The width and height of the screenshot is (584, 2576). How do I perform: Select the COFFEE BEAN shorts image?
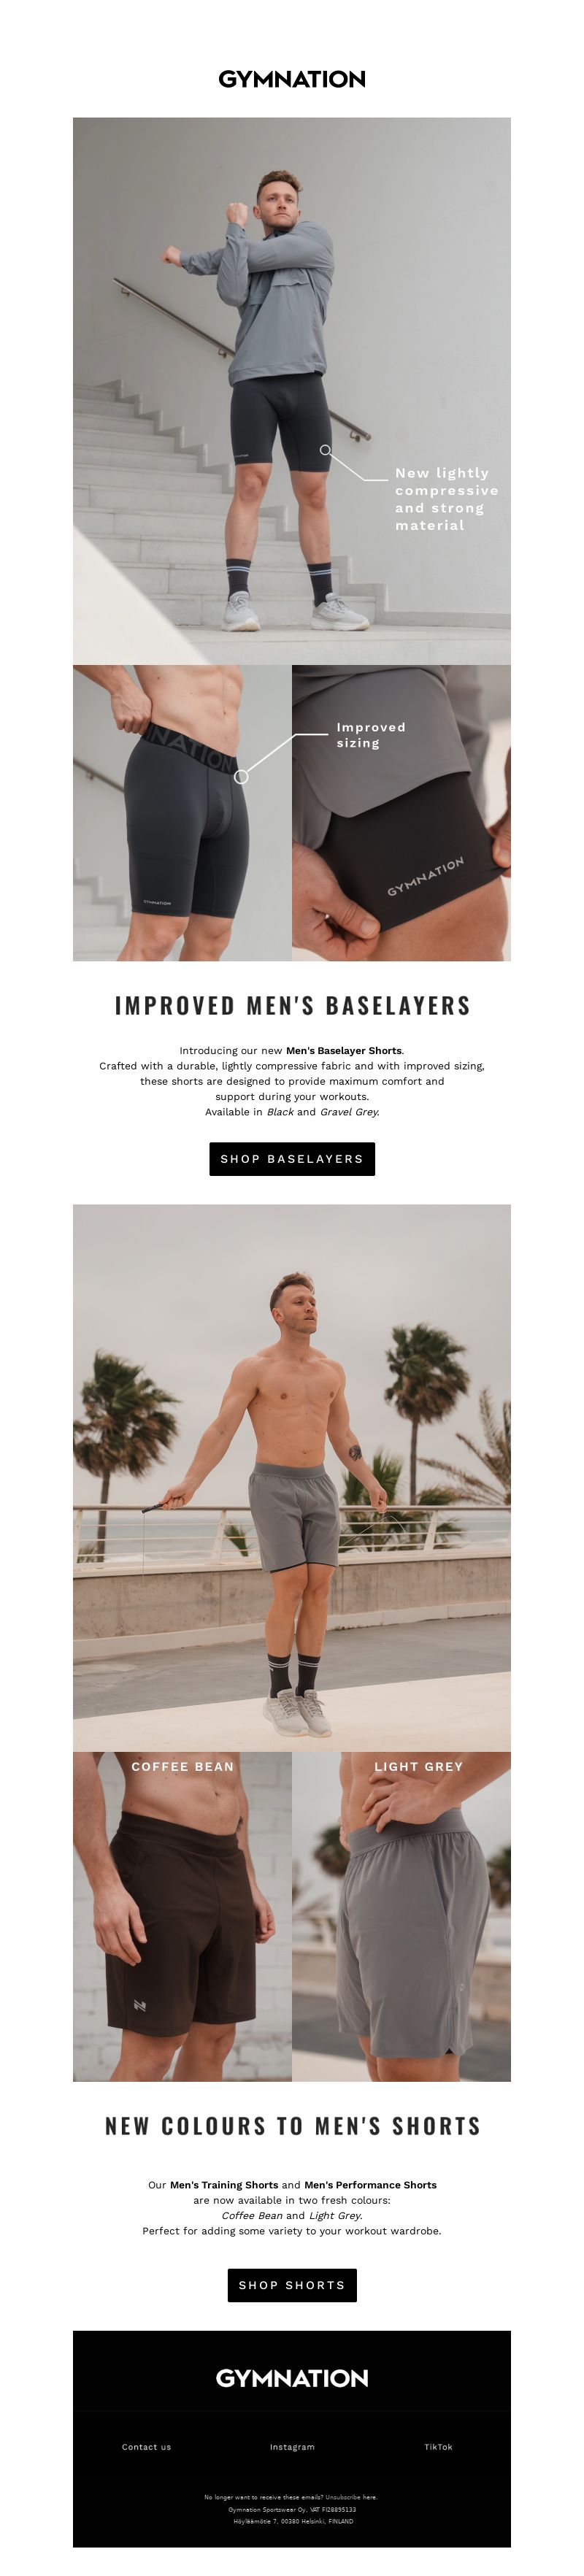(182, 1916)
